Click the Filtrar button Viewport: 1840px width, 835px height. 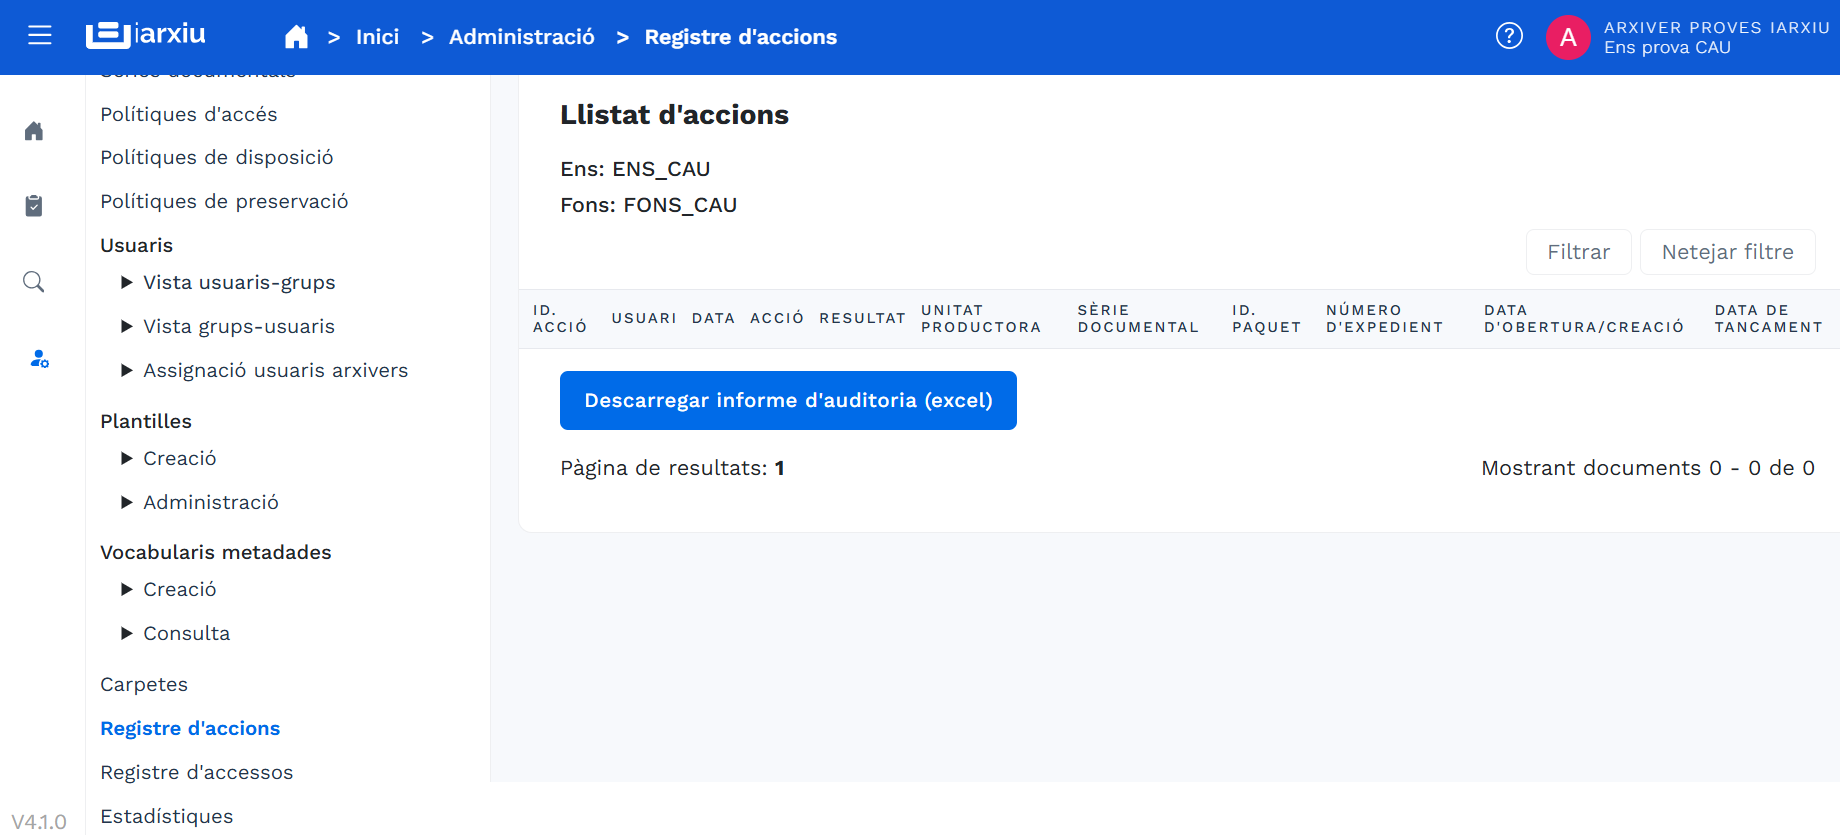(1578, 252)
